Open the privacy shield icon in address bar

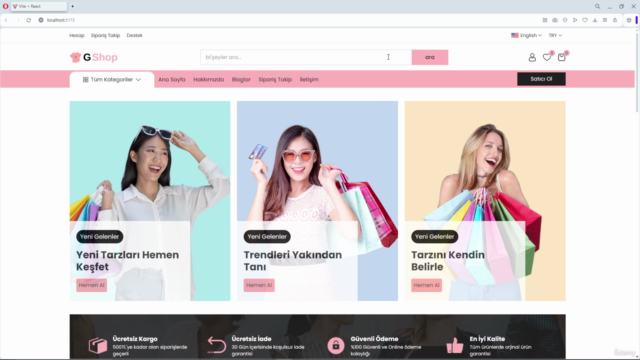coord(565,20)
